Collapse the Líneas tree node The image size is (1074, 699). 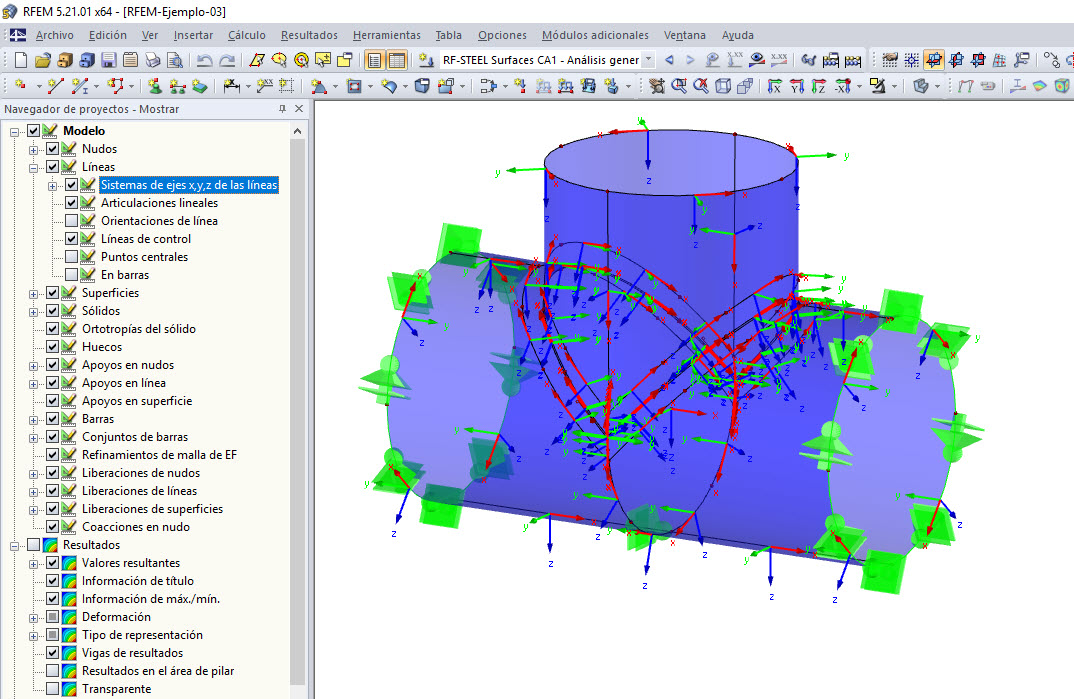tap(34, 167)
